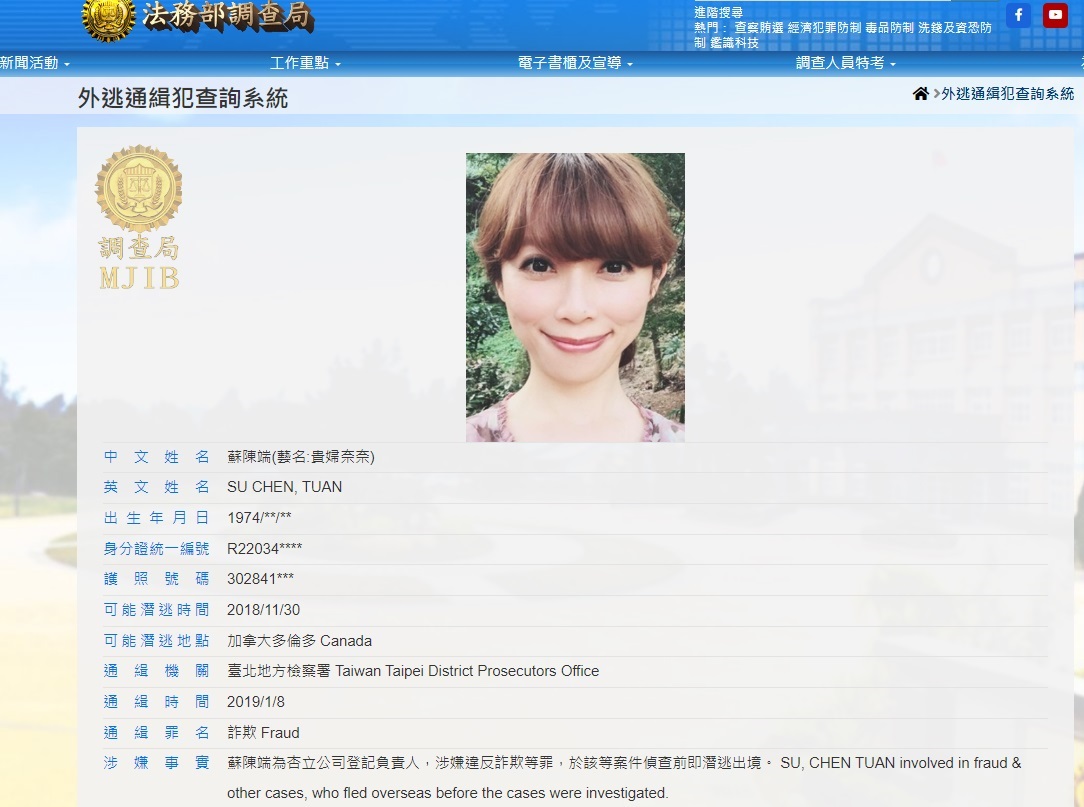Click the hot keyword 鑑識科技
Viewport: 1084px width, 807px height.
734,43
